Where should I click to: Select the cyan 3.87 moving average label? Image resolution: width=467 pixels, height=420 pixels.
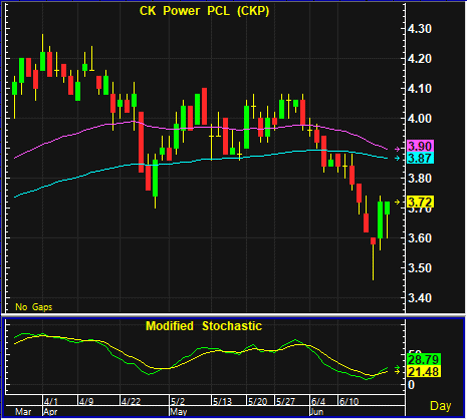click(x=421, y=158)
